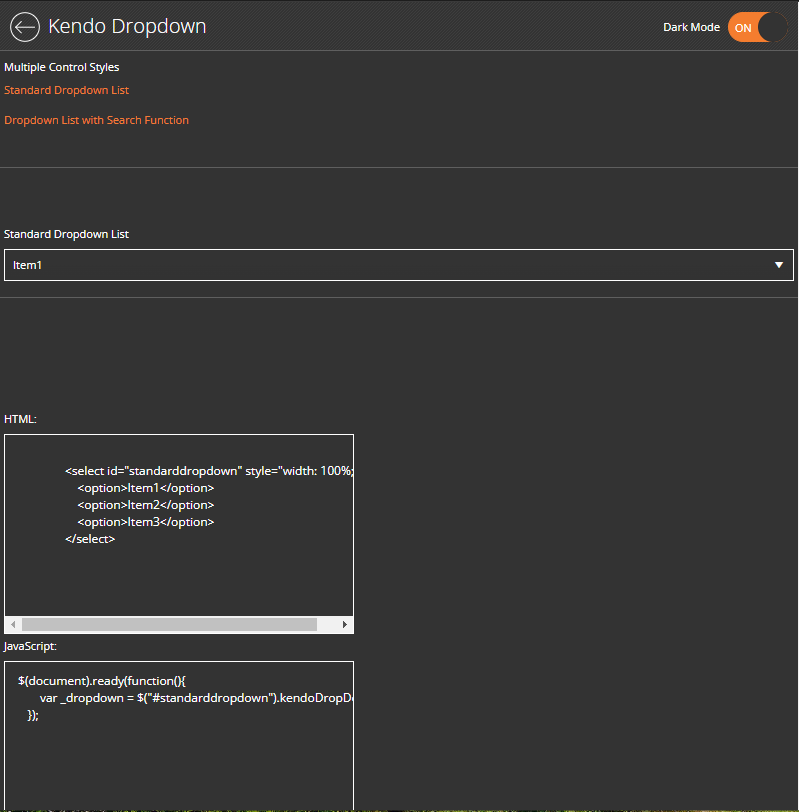799x812 pixels.
Task: Click the select id="standarddropdown" code line
Action: (209, 471)
